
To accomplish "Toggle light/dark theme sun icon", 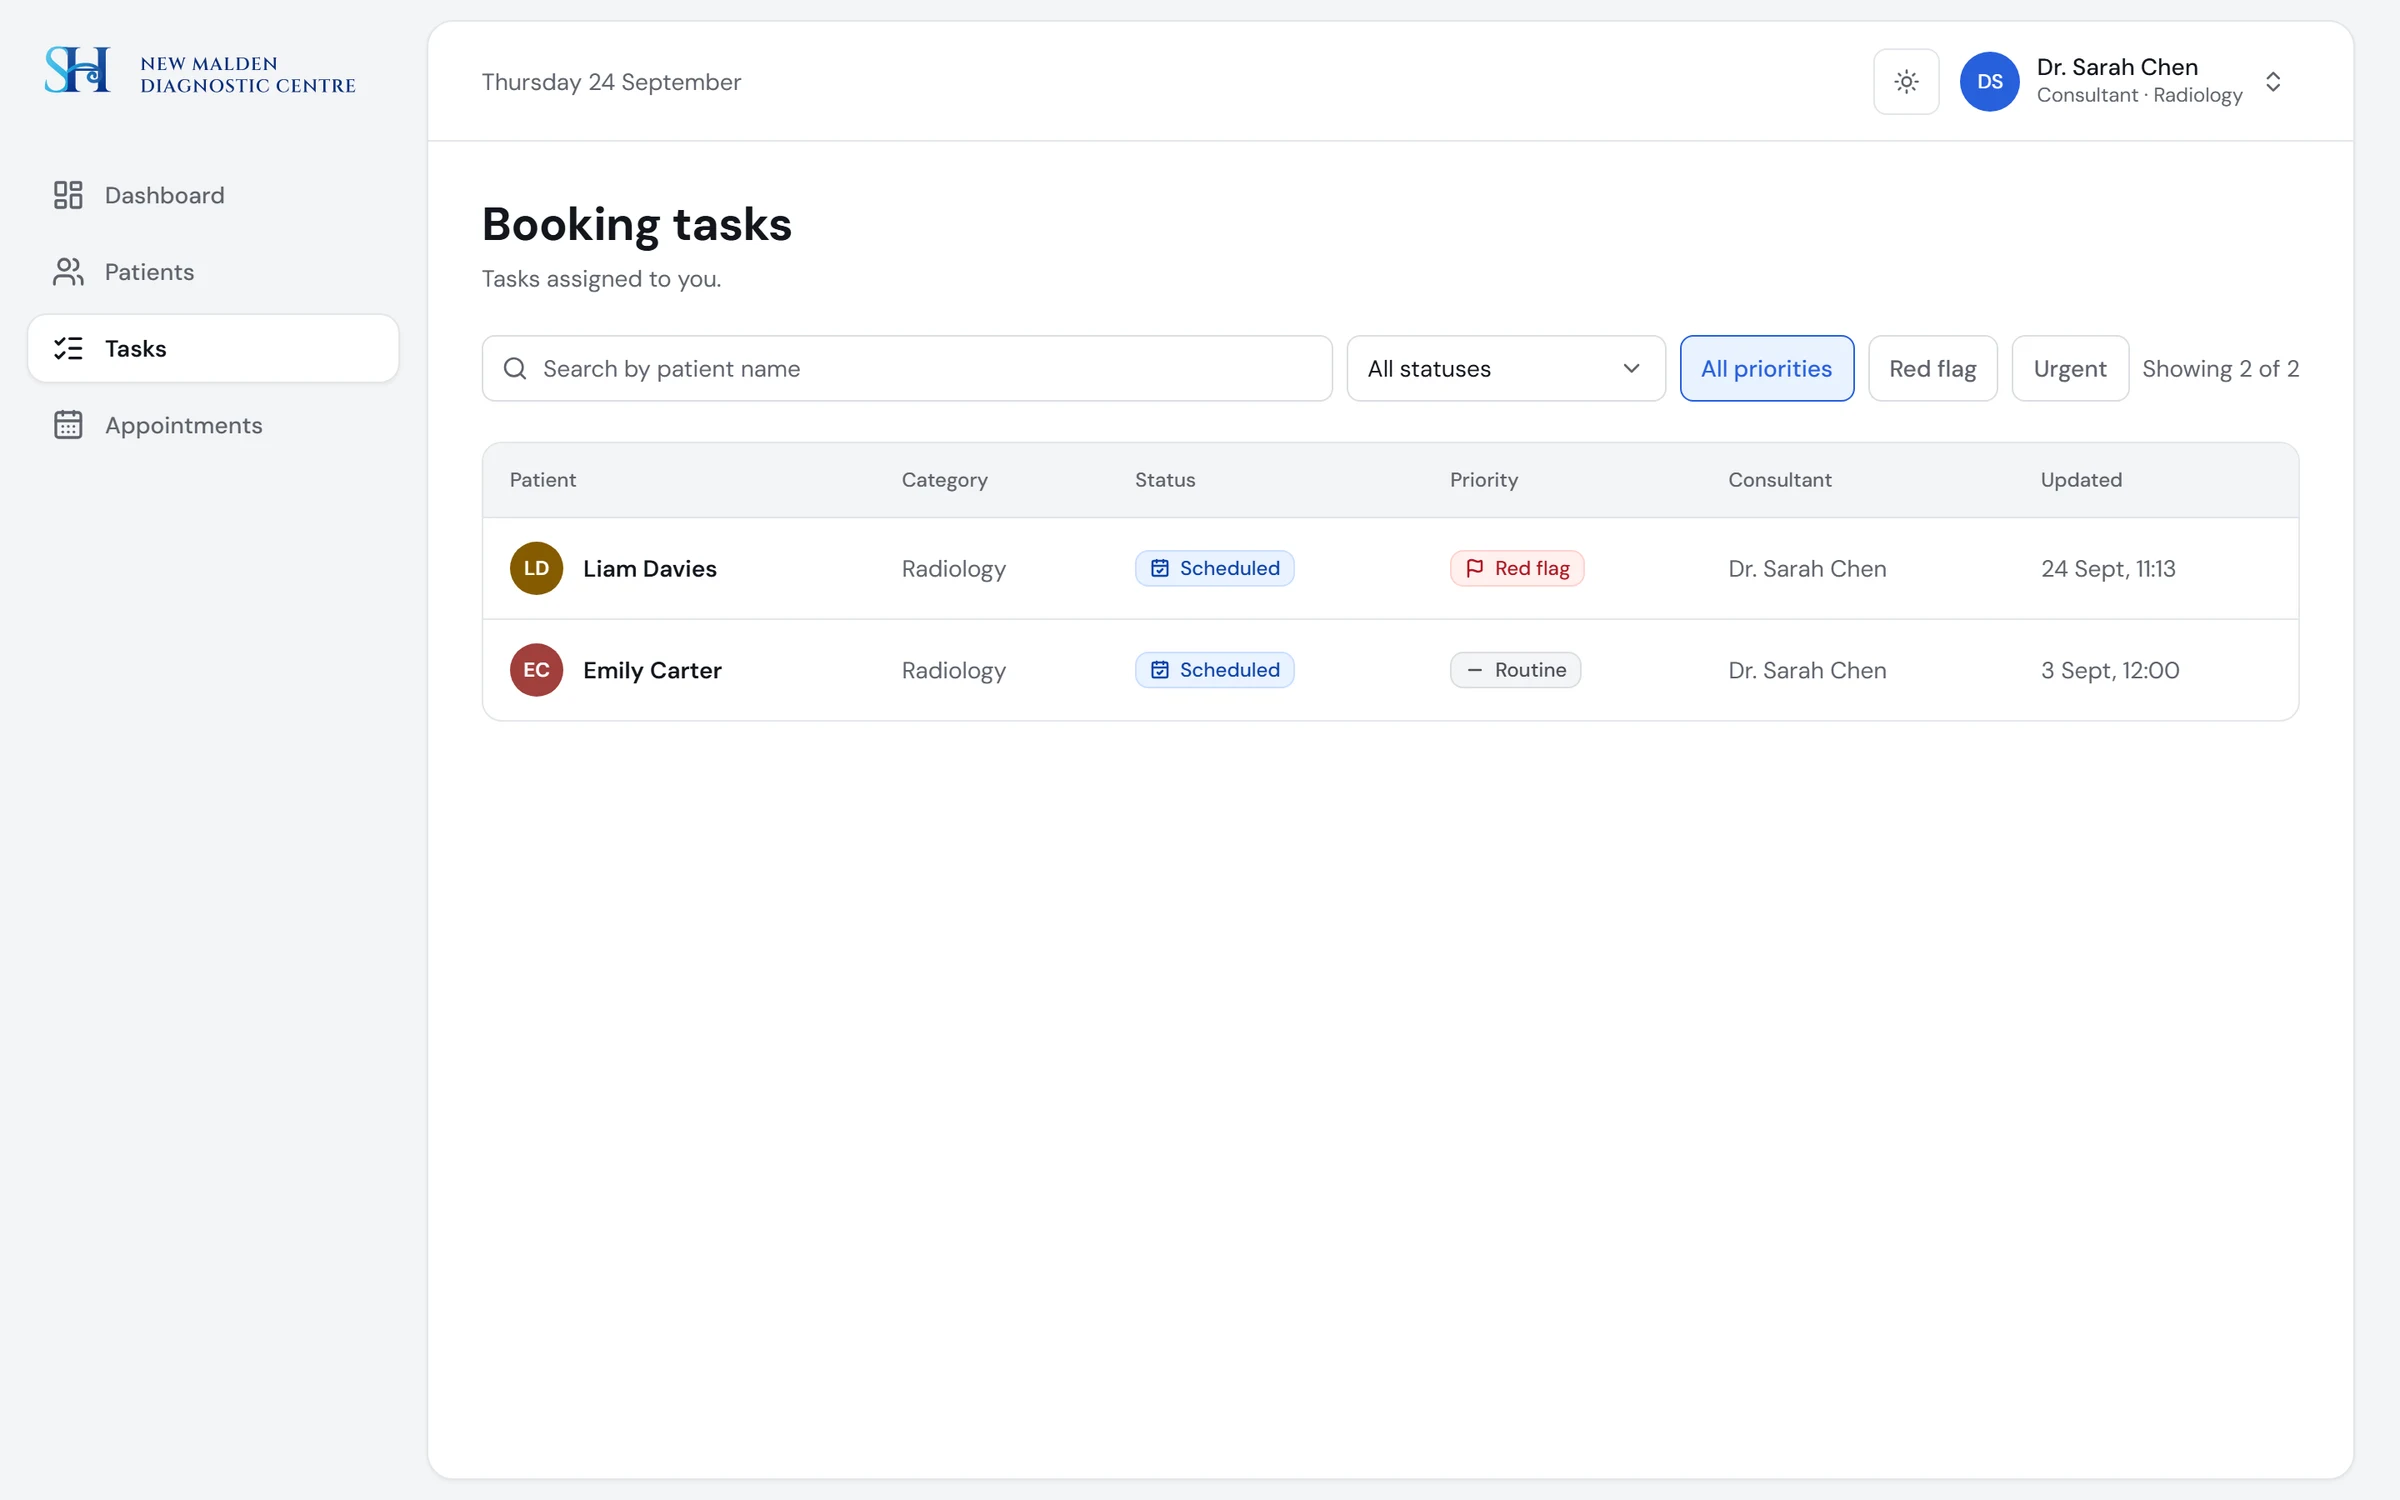I will 1906,82.
